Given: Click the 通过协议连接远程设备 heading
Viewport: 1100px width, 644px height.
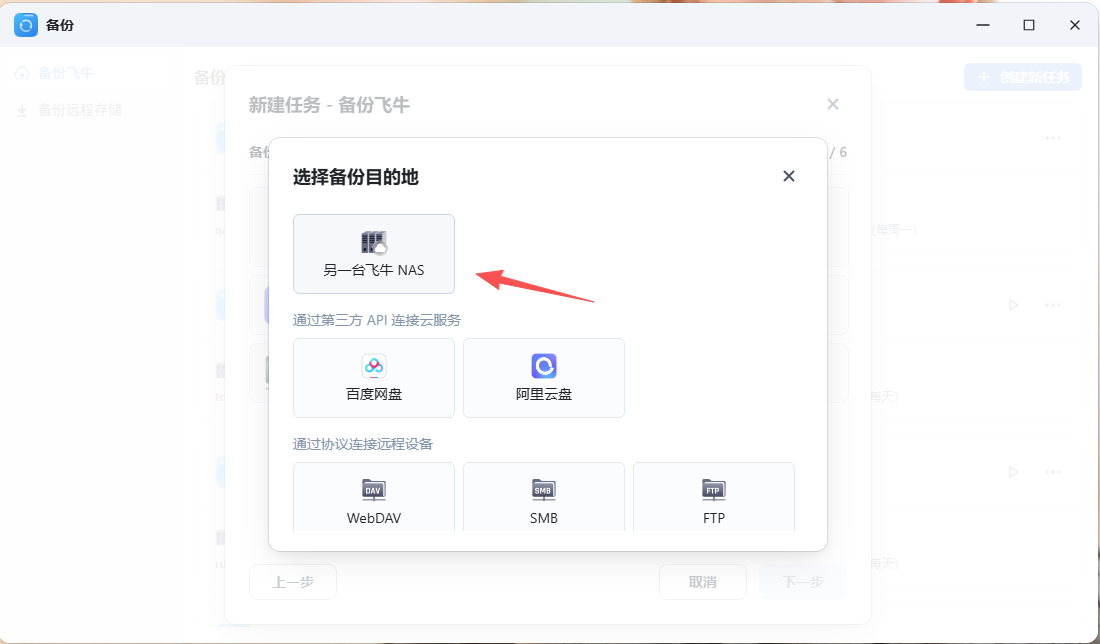Looking at the screenshot, I should [363, 444].
